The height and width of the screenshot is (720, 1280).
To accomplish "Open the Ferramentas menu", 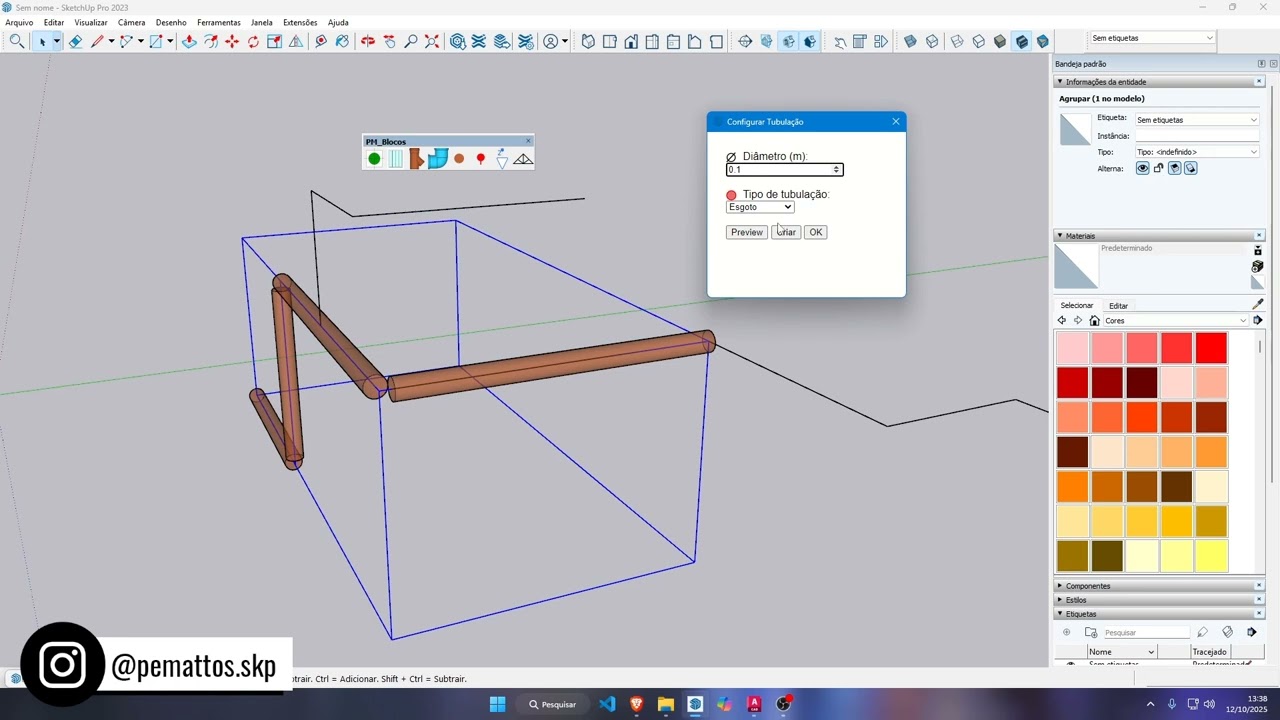I will point(218,22).
